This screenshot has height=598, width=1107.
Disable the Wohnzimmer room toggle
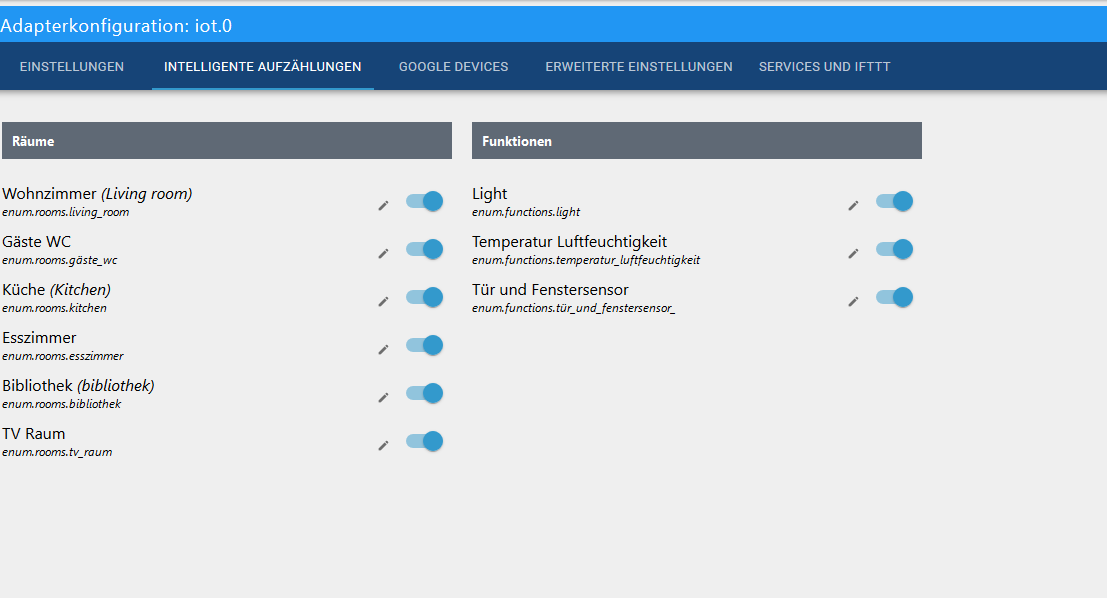coord(424,201)
